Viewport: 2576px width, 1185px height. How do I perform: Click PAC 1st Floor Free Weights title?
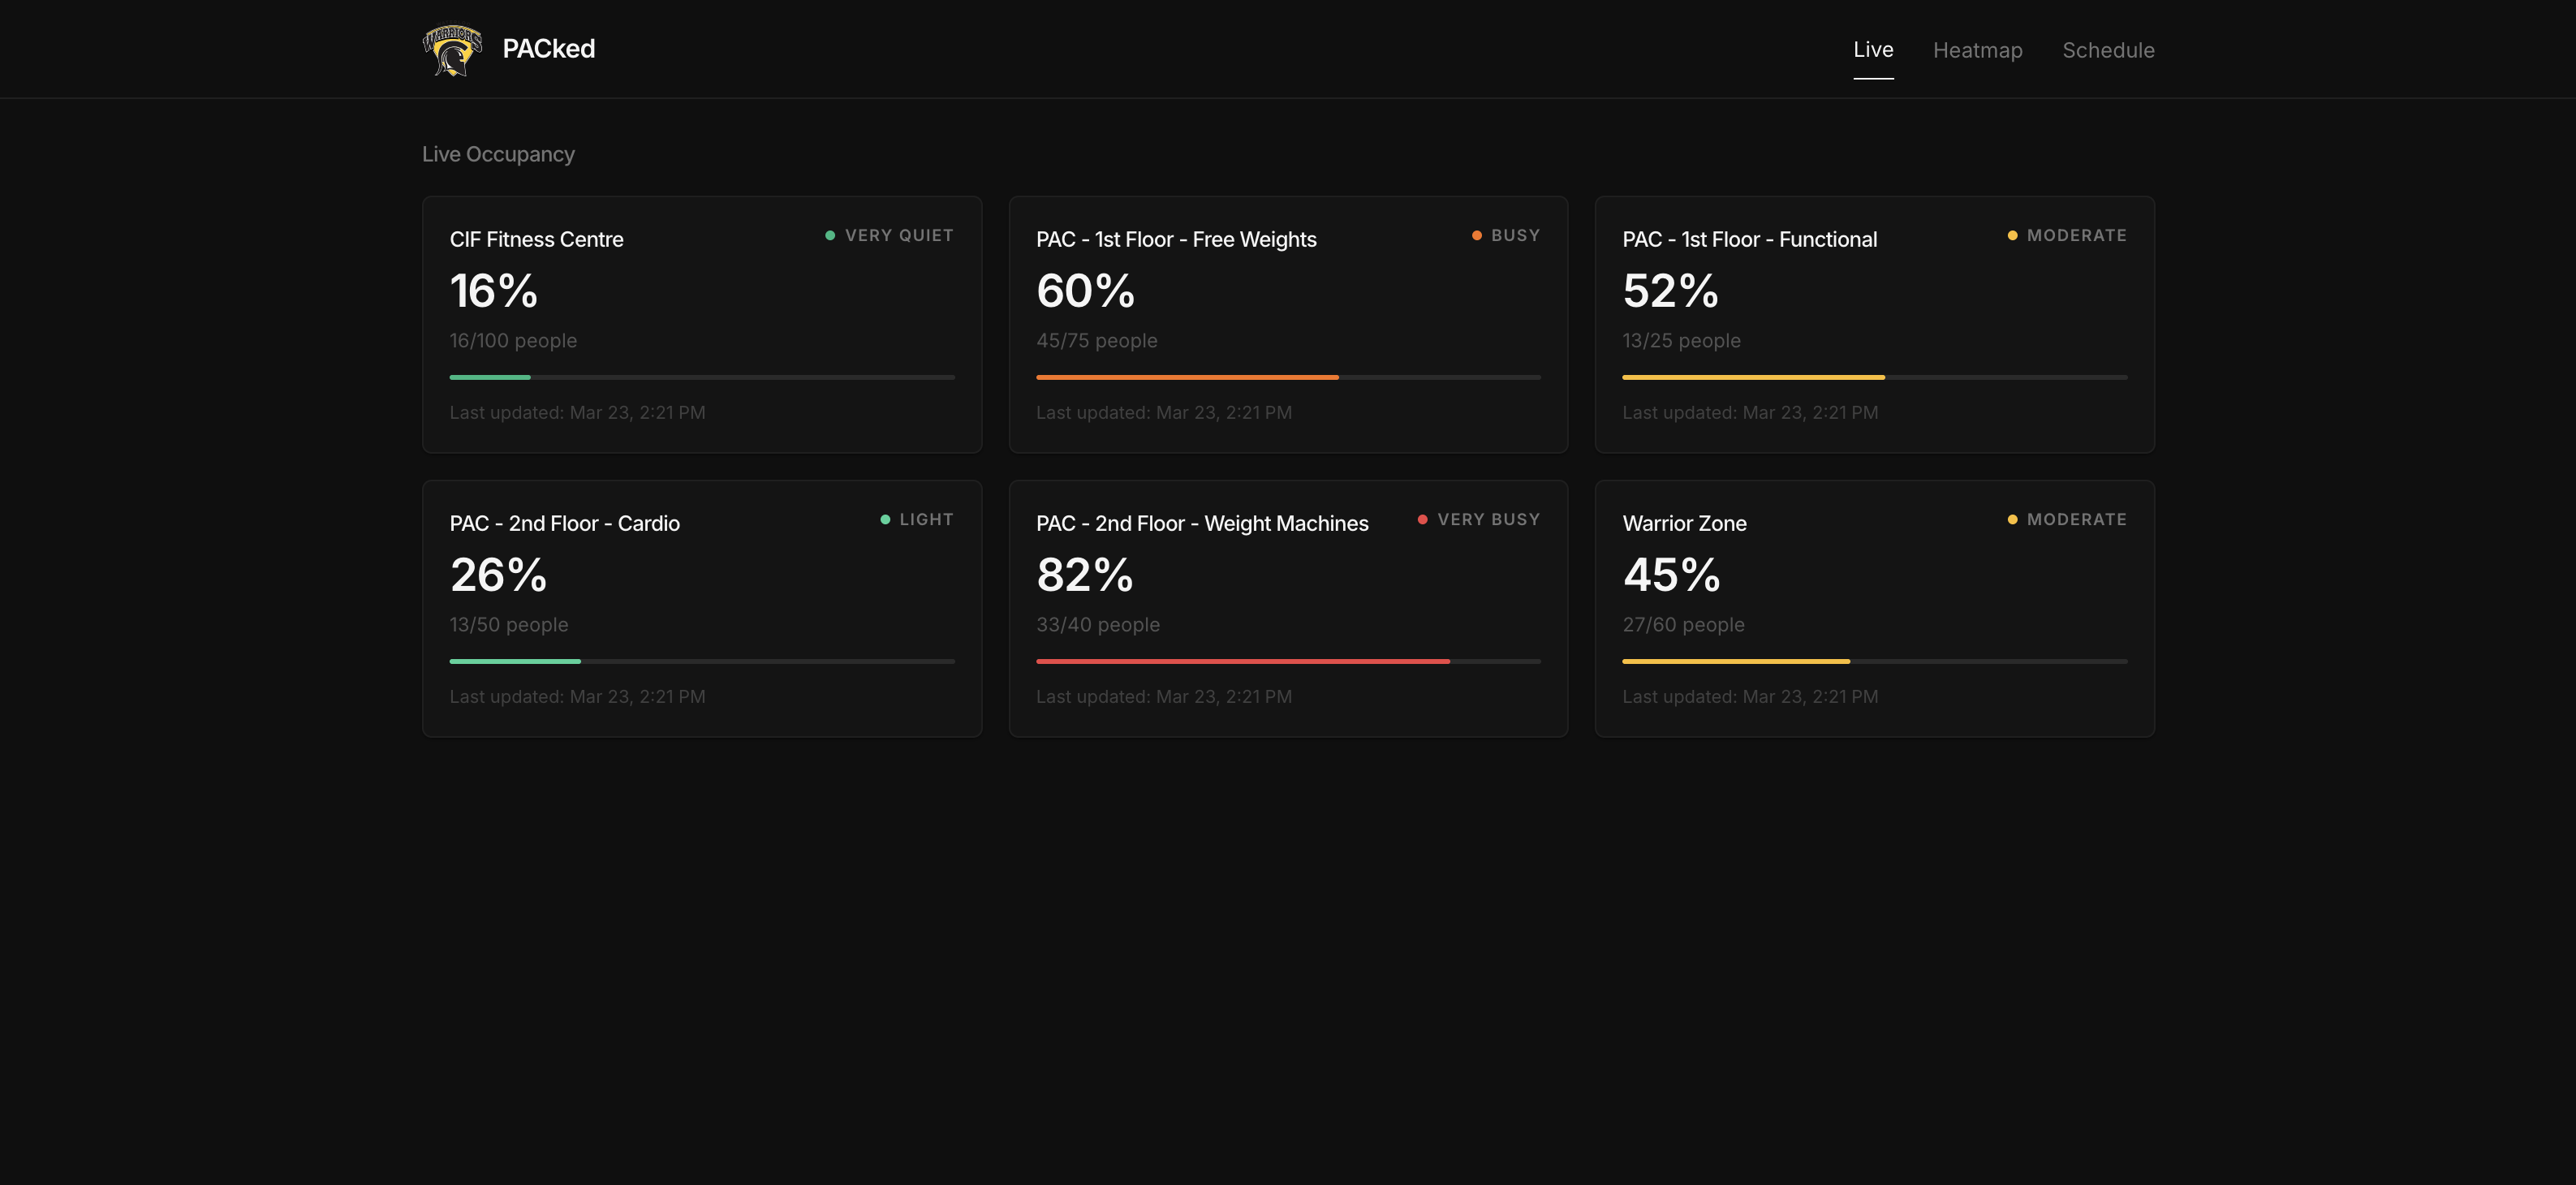tap(1176, 240)
